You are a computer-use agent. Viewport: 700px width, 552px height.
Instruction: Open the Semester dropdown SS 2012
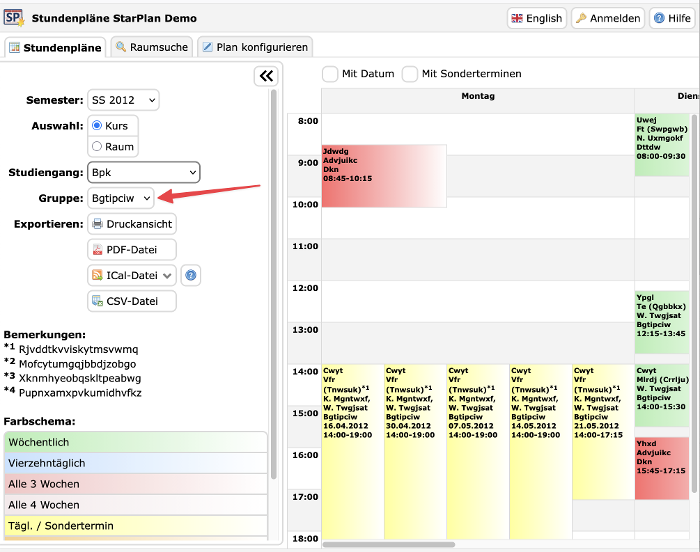point(123,100)
